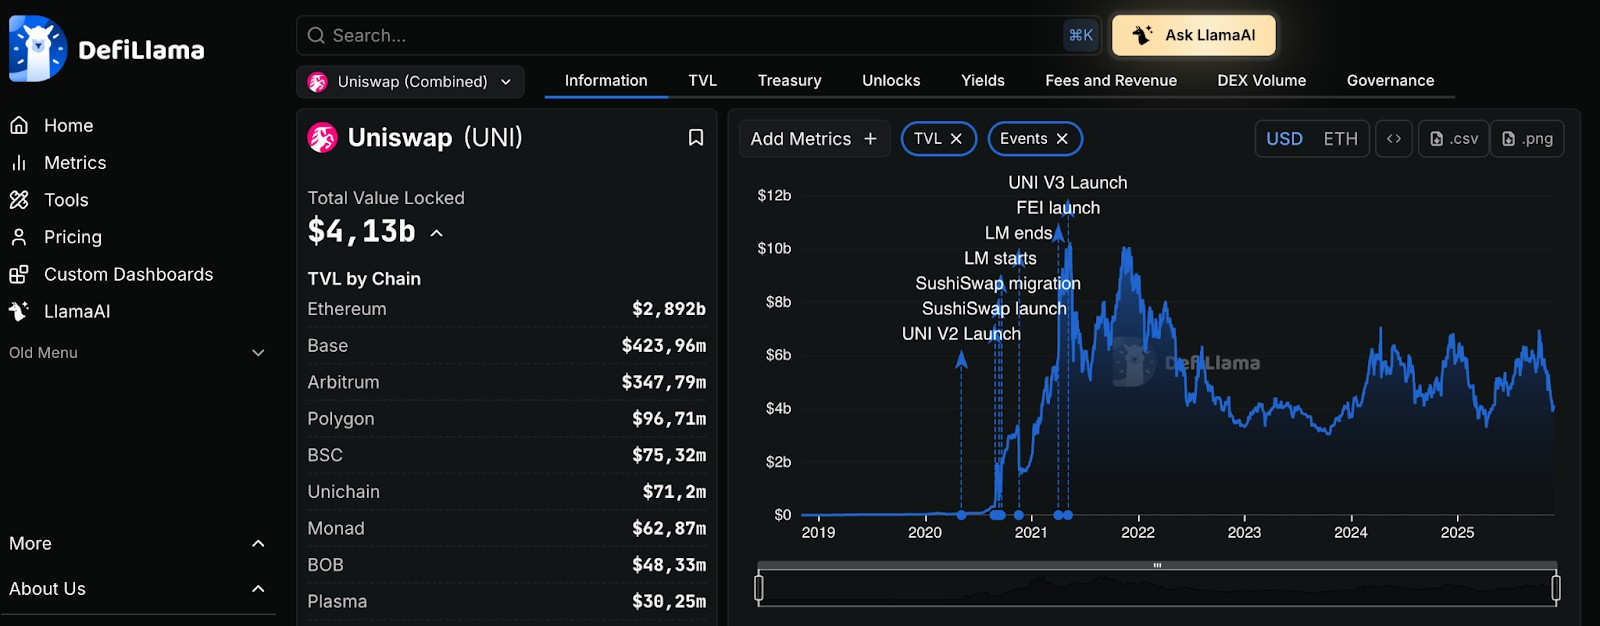Switch chart denomination to ETH
This screenshot has width=1600, height=626.
click(1340, 139)
